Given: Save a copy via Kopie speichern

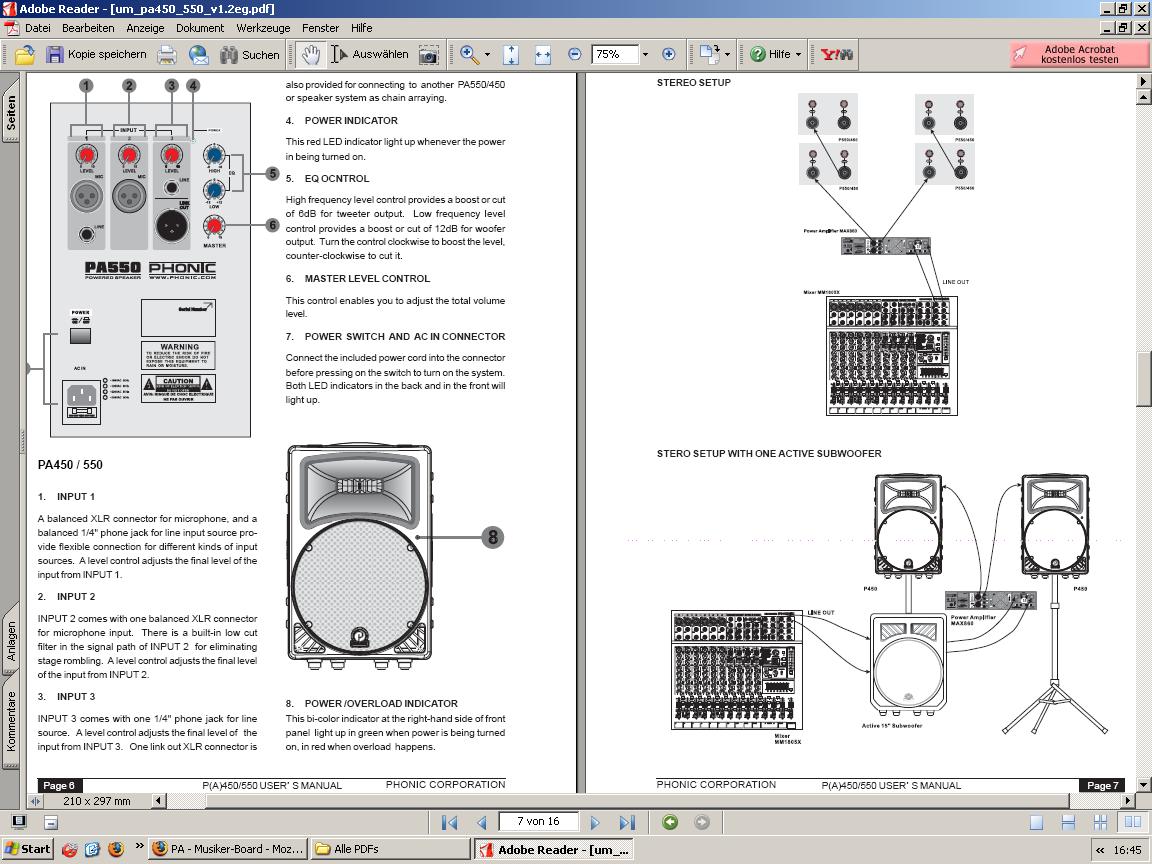Looking at the screenshot, I should 96,54.
